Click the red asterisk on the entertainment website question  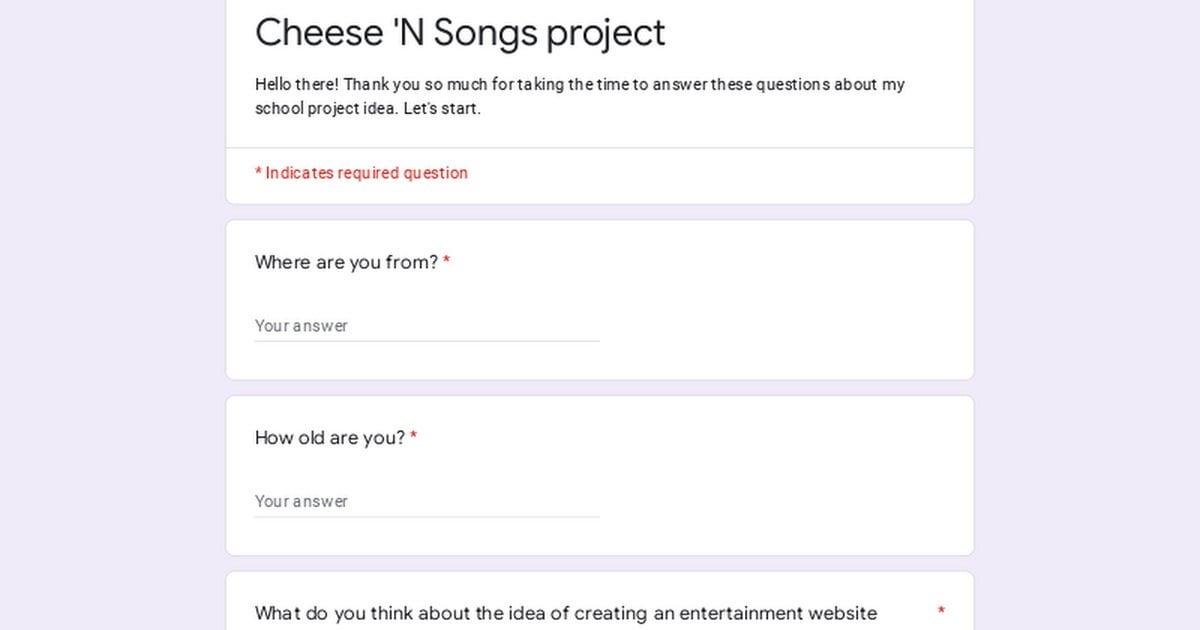941,611
